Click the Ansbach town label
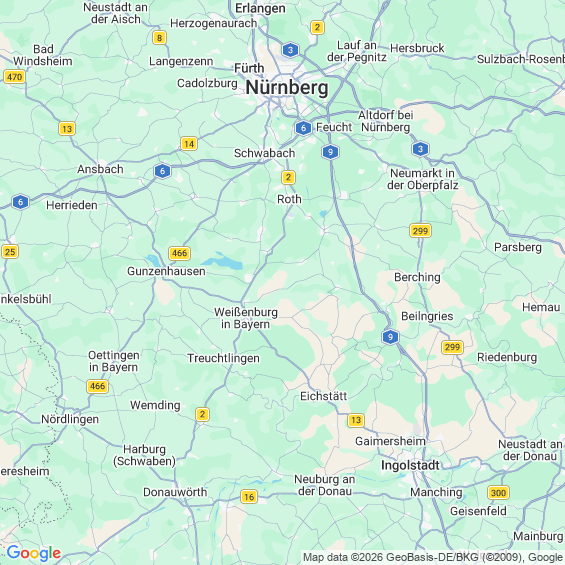 [100, 169]
